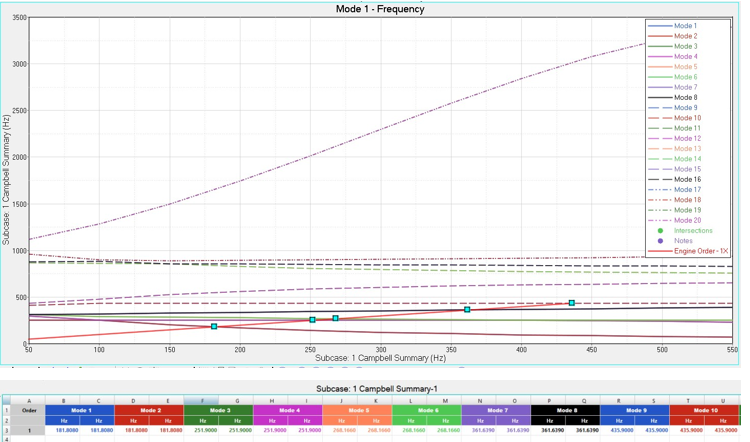
Task: Select column F header in the table
Action: 202,401
